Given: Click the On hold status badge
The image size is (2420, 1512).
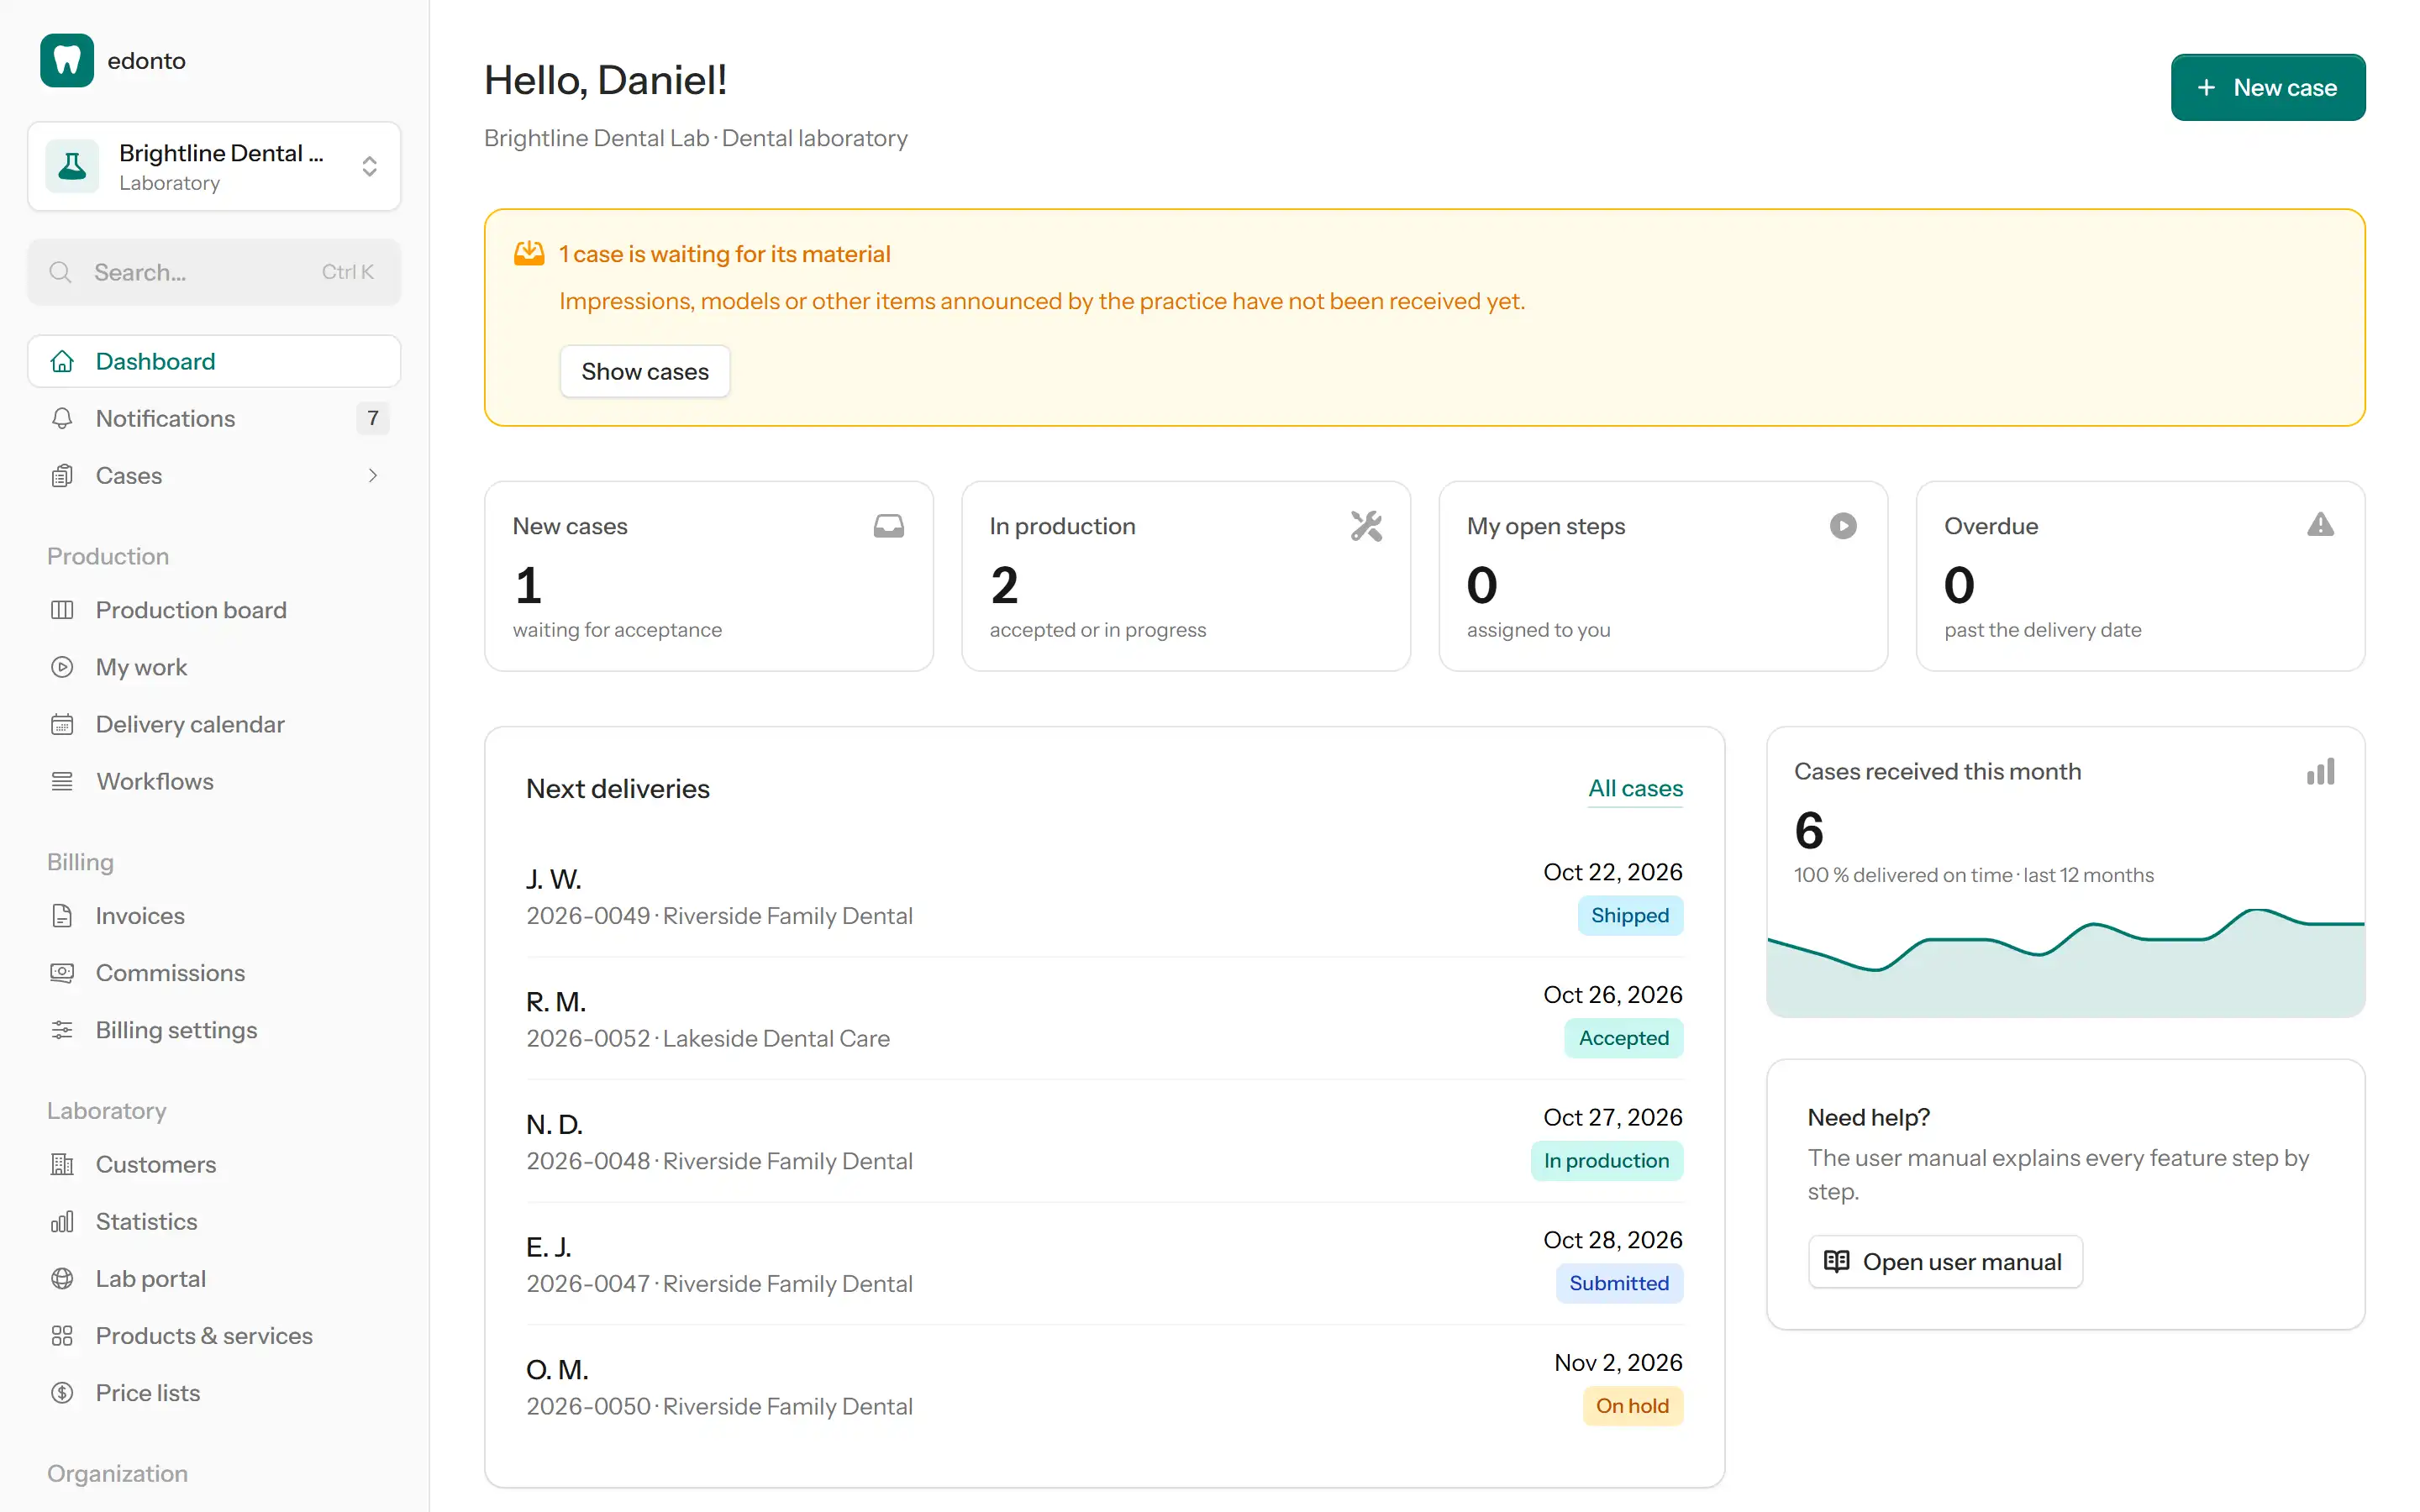Looking at the screenshot, I should (x=1632, y=1405).
